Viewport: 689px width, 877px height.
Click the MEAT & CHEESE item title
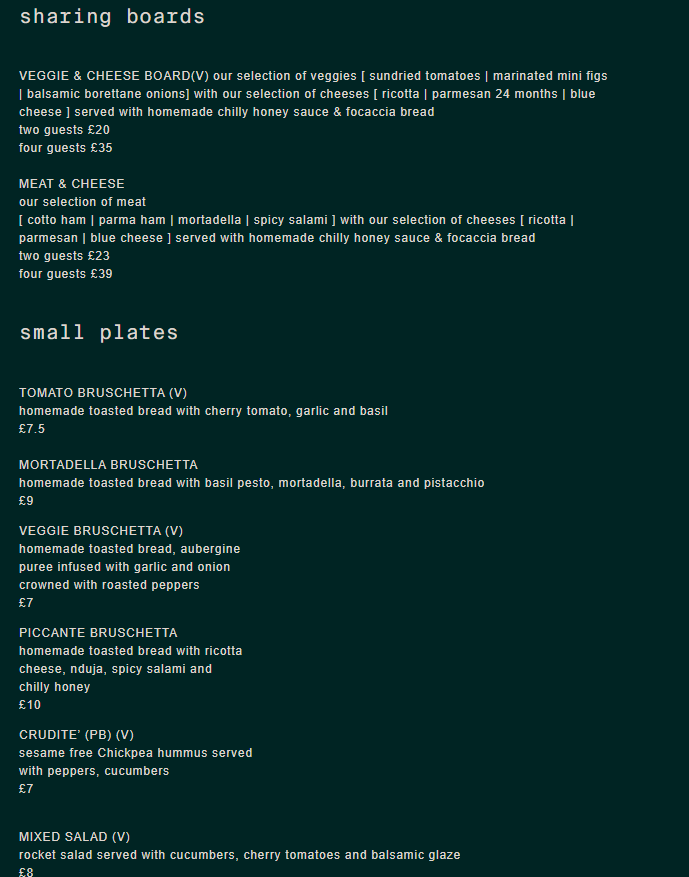tap(72, 184)
